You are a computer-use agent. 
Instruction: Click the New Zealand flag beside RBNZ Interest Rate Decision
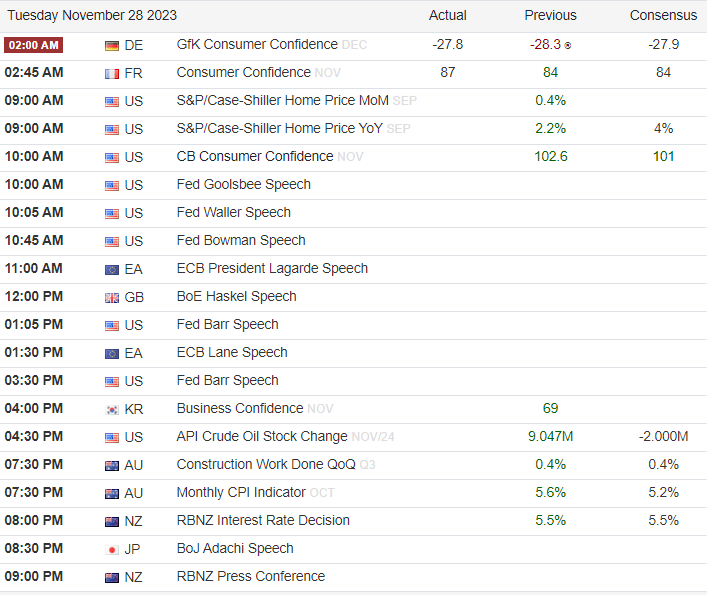coord(112,521)
